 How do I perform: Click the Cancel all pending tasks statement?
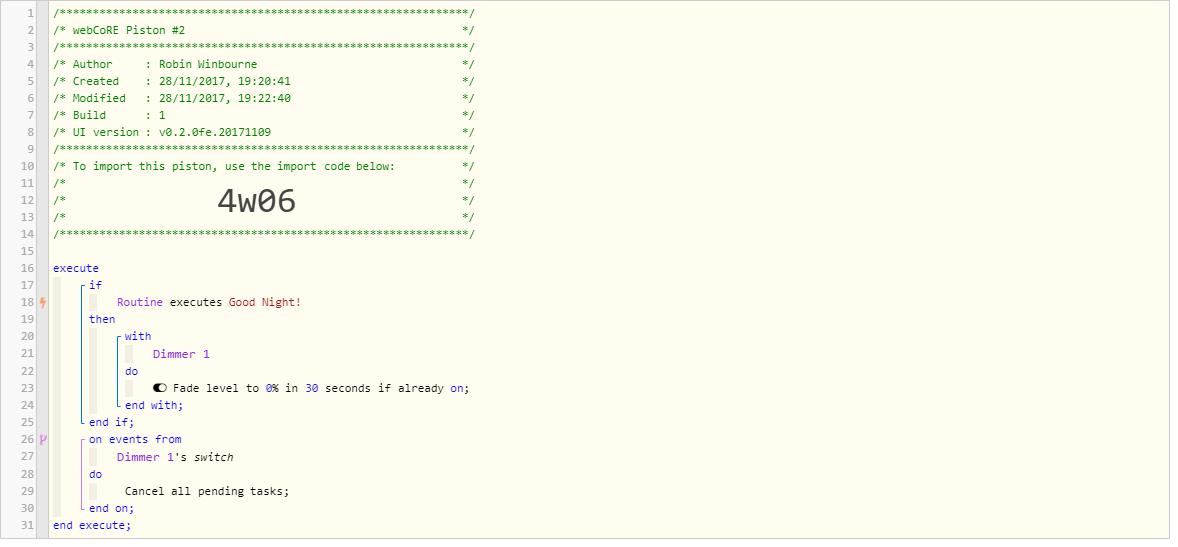[x=207, y=491]
